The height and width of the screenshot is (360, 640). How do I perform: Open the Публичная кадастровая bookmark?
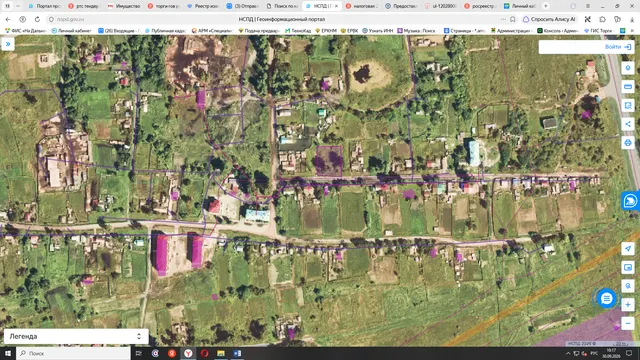(166, 31)
